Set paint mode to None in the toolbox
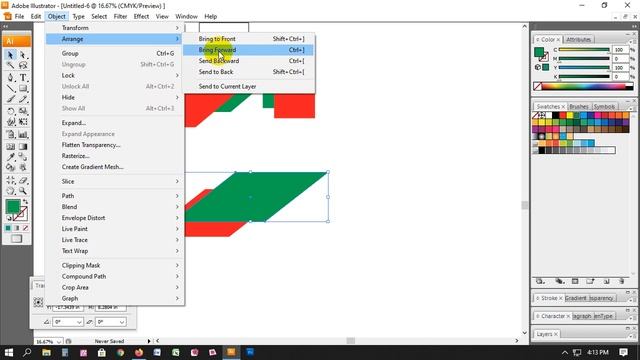Viewport: 640px width, 360px height. click(x=25, y=228)
